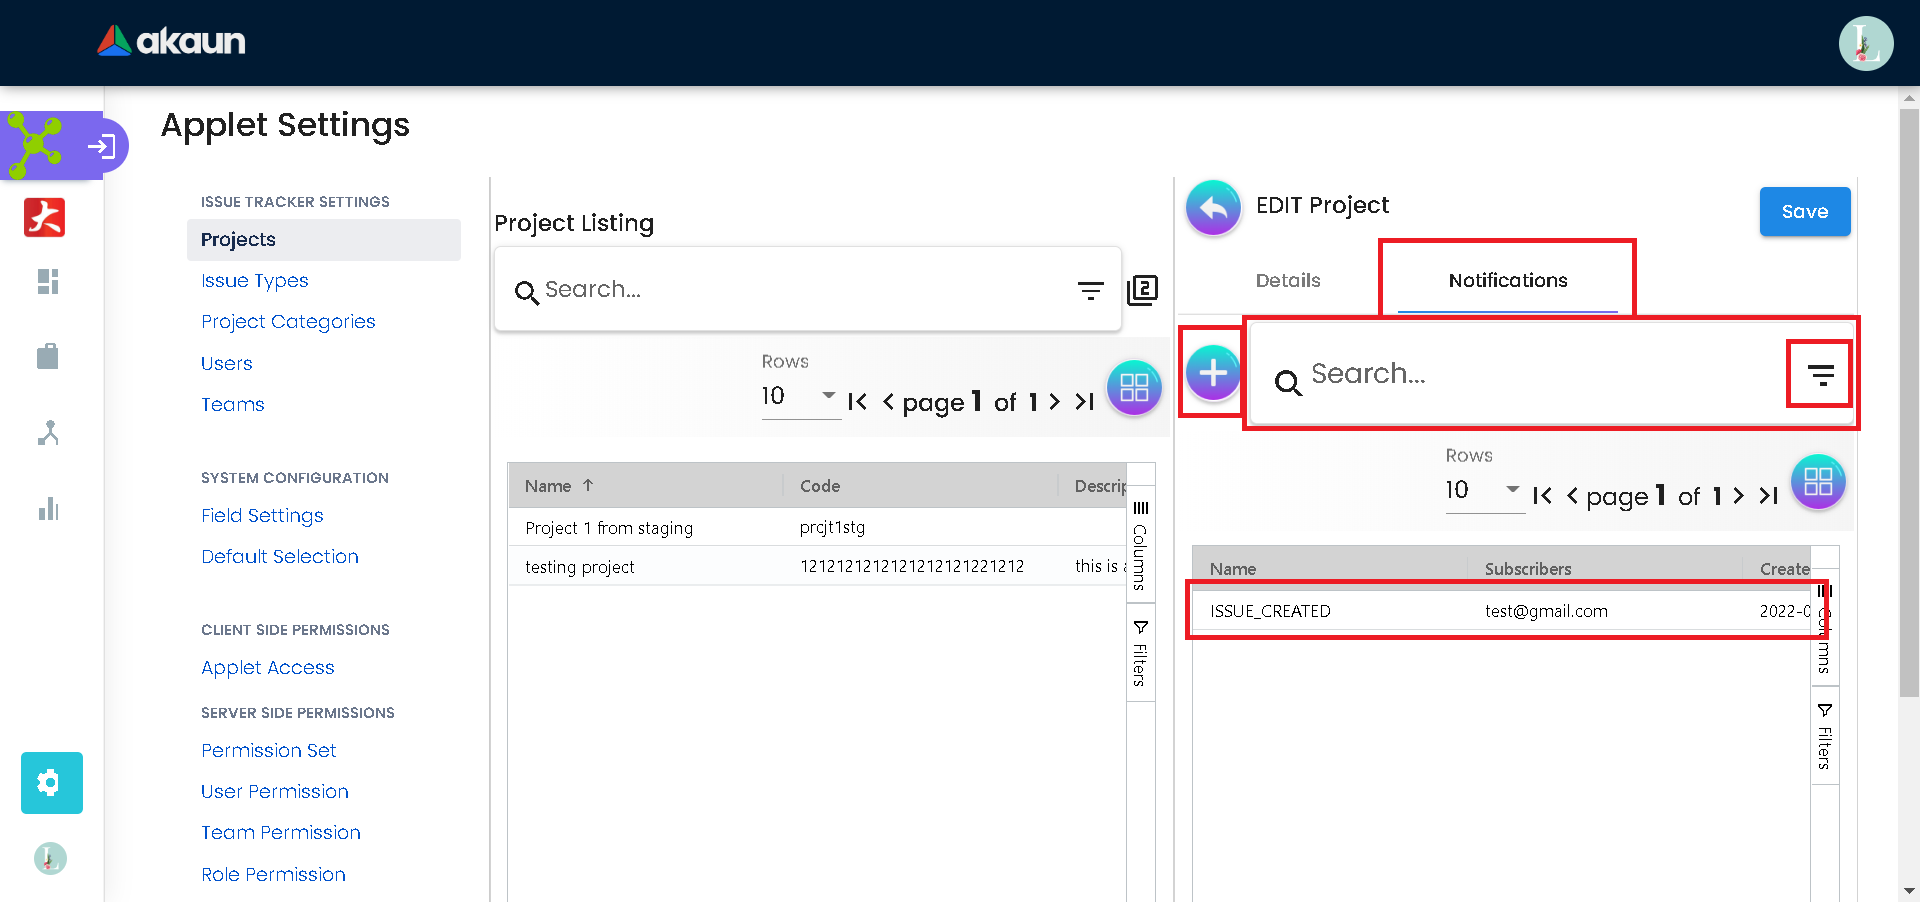Click the Project Listing search magnifier icon
This screenshot has height=902, width=1920.
coord(526,292)
